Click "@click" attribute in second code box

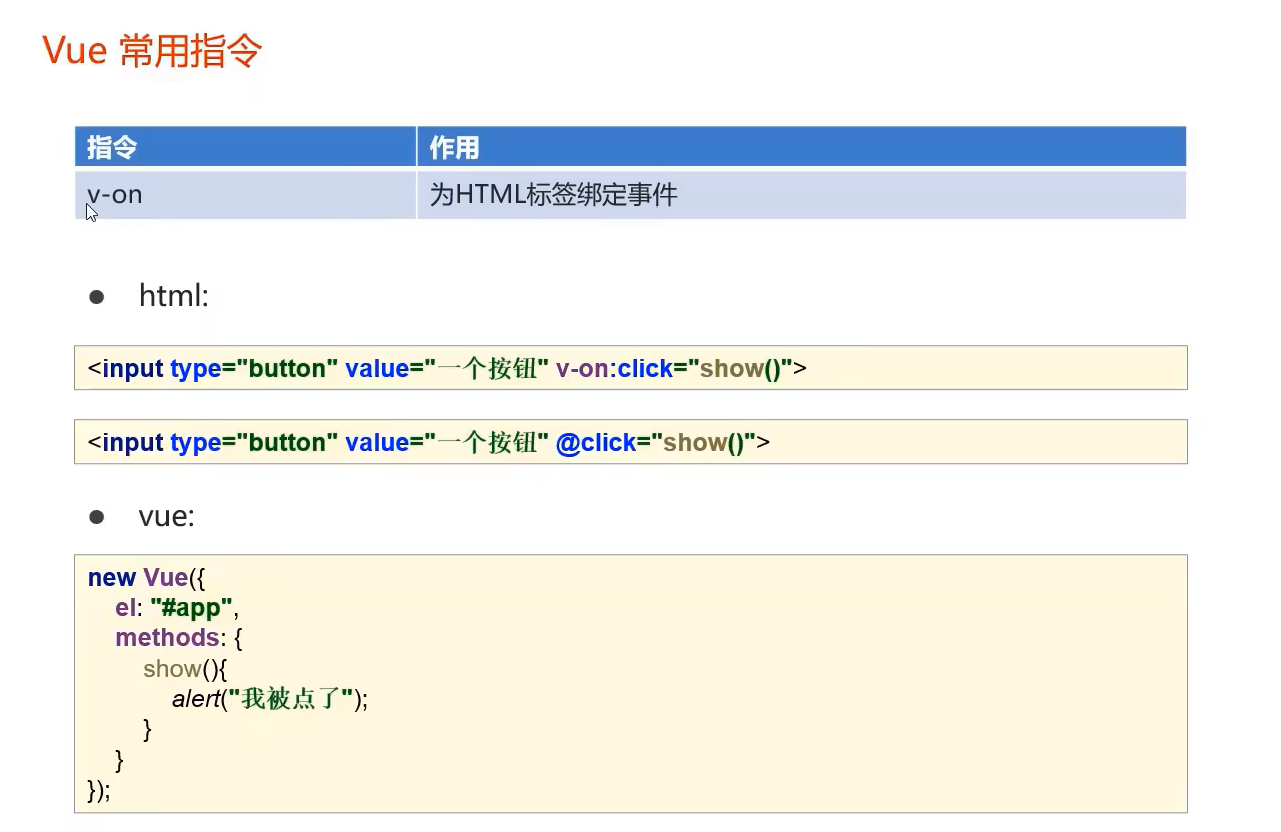(595, 442)
